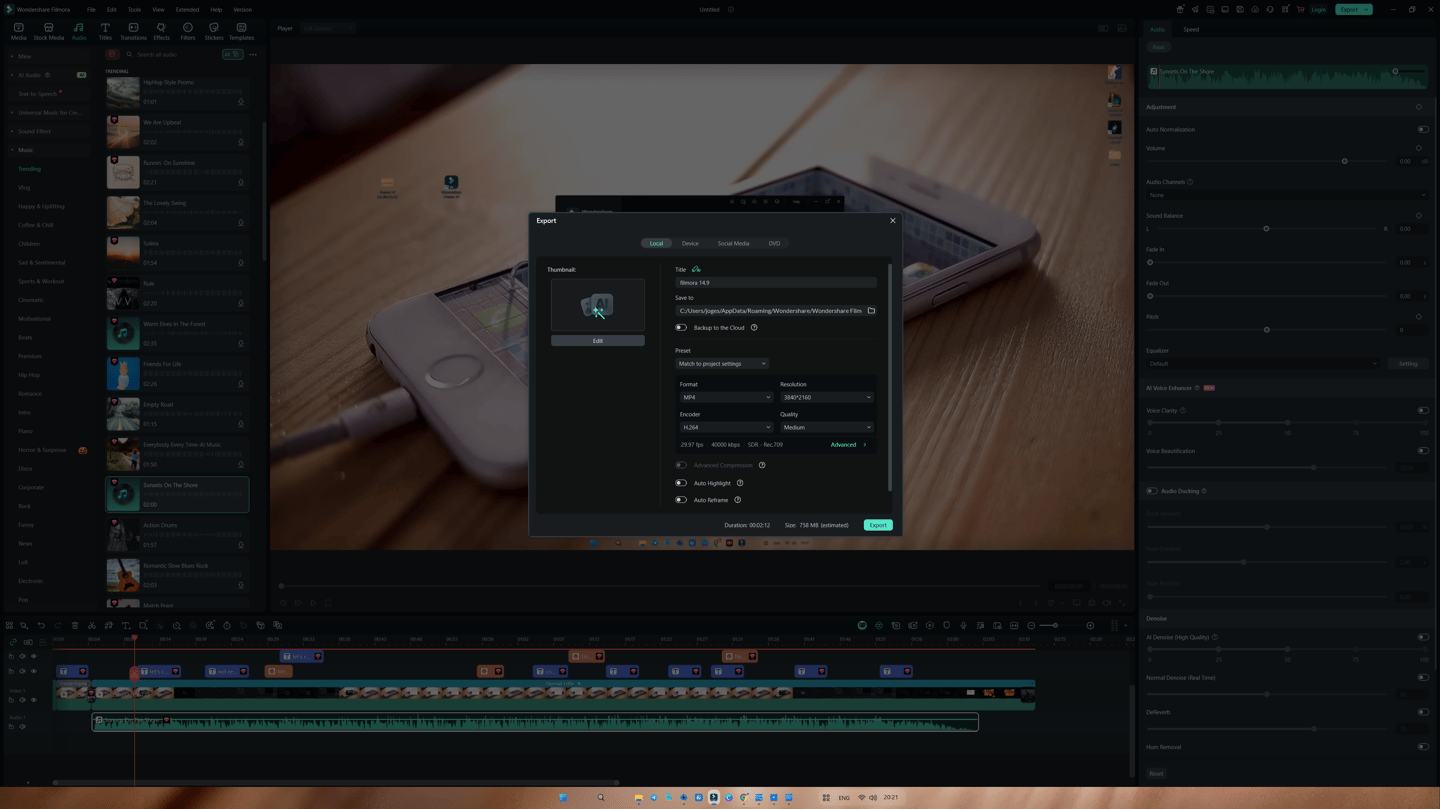1440x809 pixels.
Task: Enable AI Denoise (High Quality) toggle
Action: point(1423,637)
